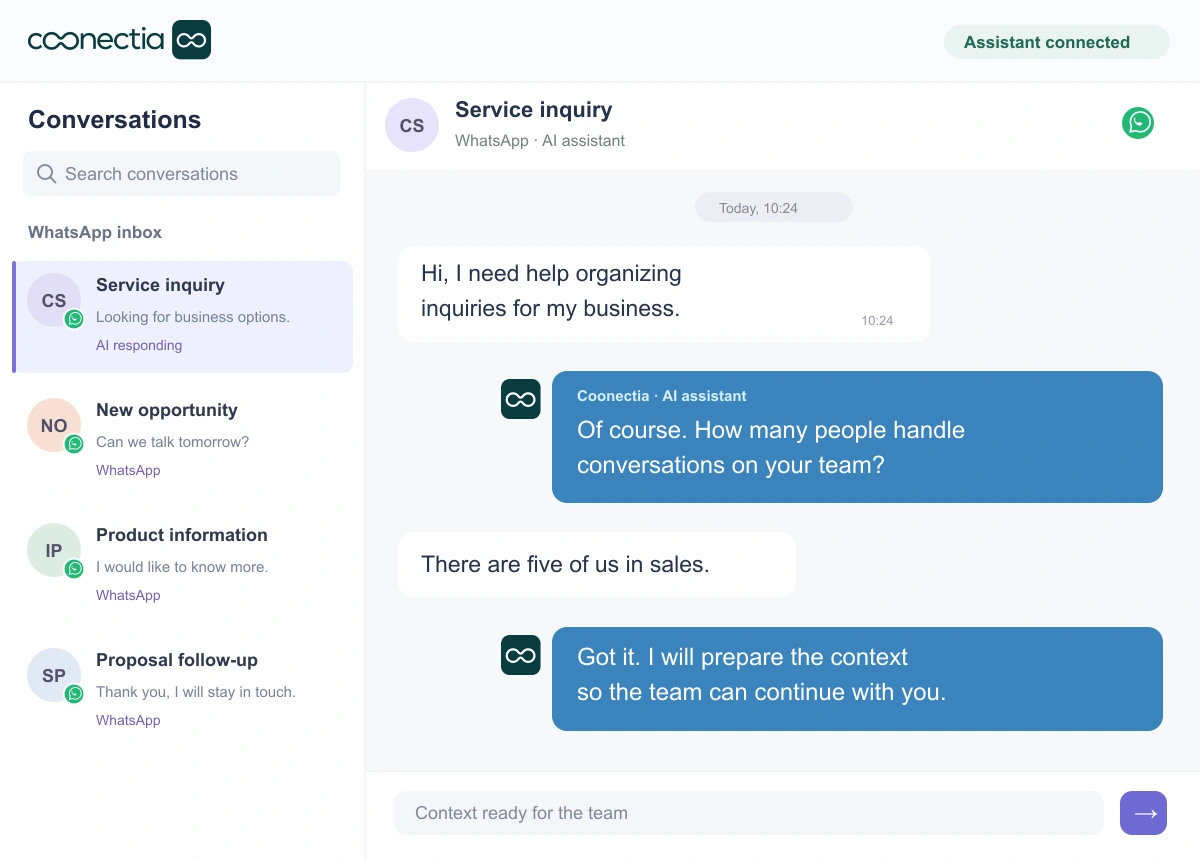Click WhatsApp badge on the IP avatar
The image size is (1200, 860).
point(74,569)
